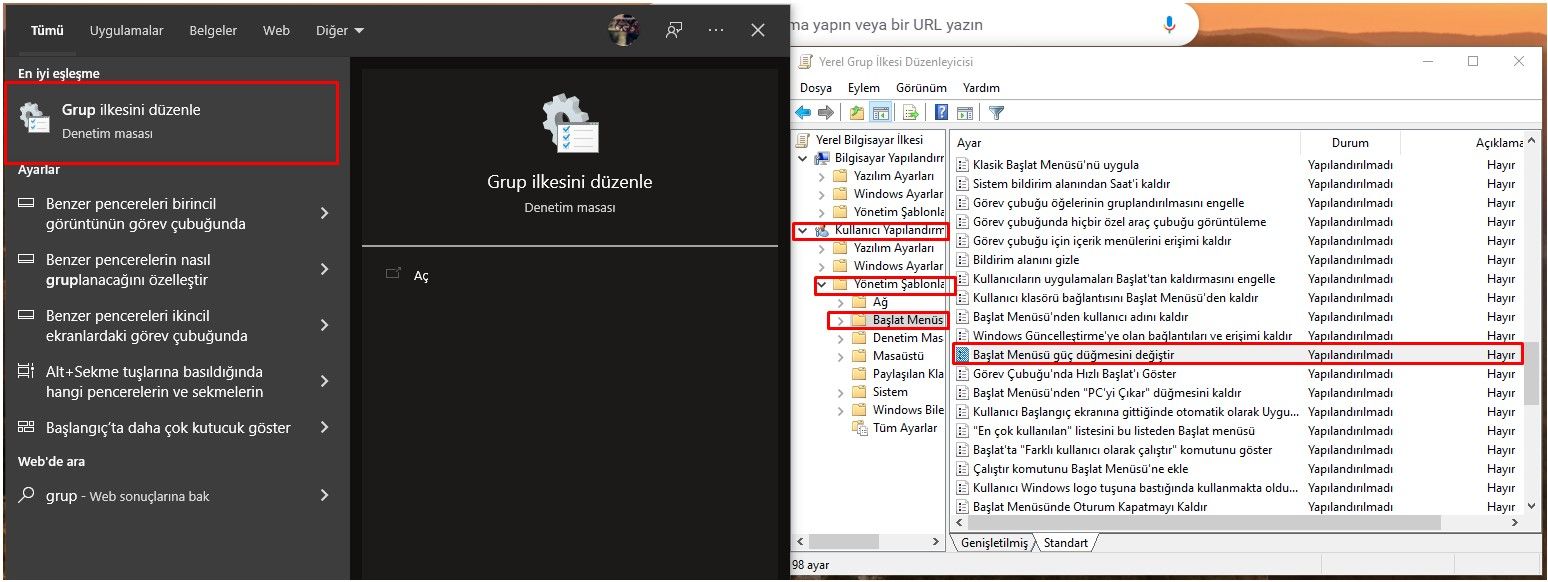The height and width of the screenshot is (582, 1548).
Task: Click the microphone icon in the browser search bar
Action: tap(1169, 25)
